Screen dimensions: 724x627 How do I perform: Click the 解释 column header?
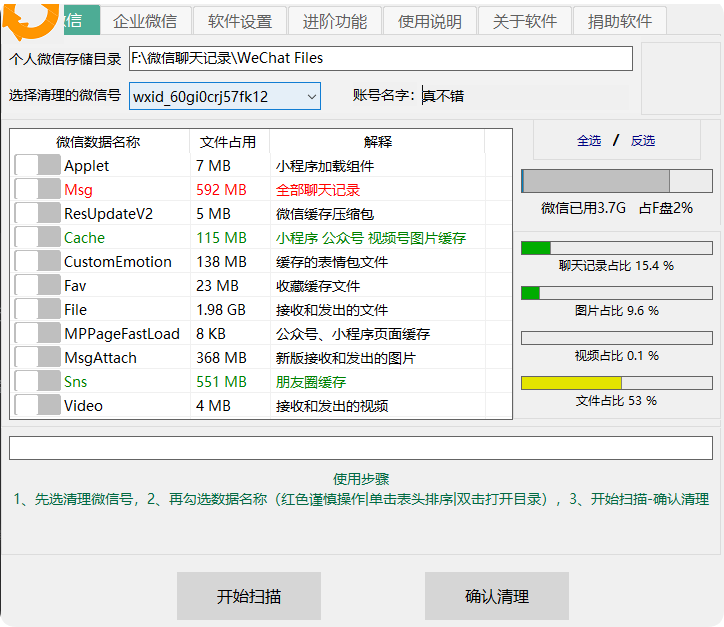378,141
